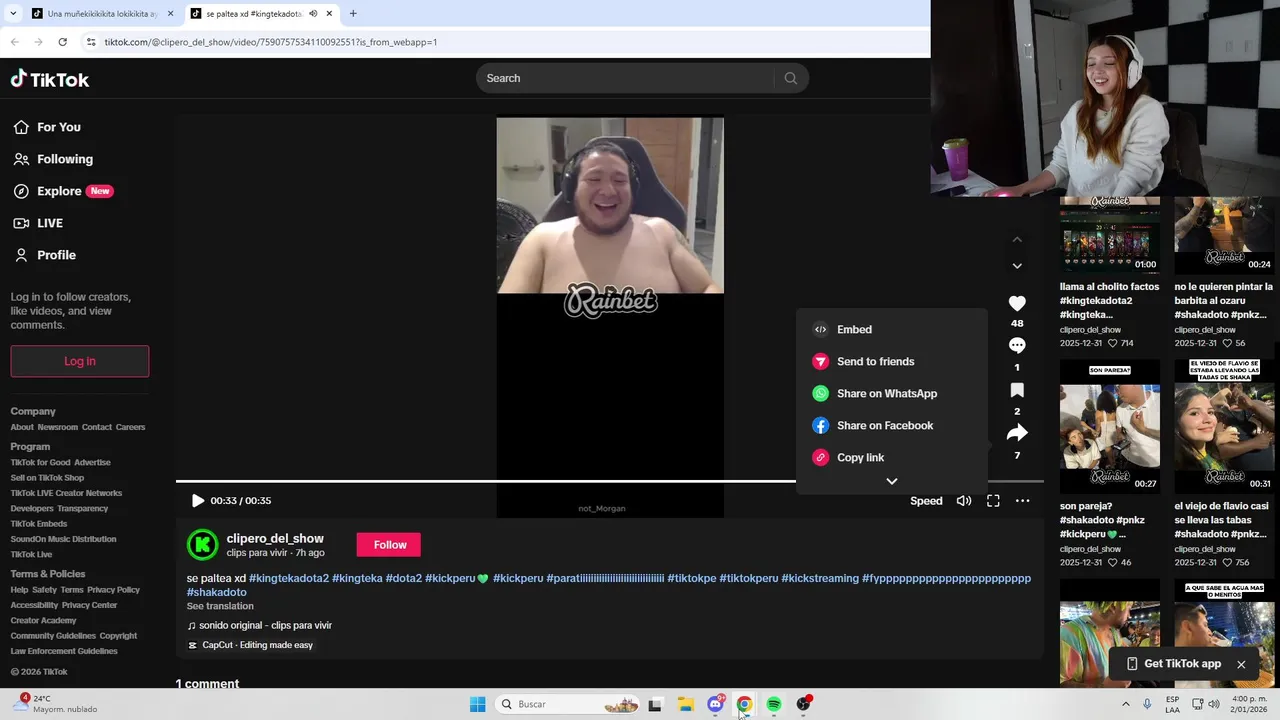Select Copy link option
This screenshot has height=720, width=1280.
click(x=892, y=458)
